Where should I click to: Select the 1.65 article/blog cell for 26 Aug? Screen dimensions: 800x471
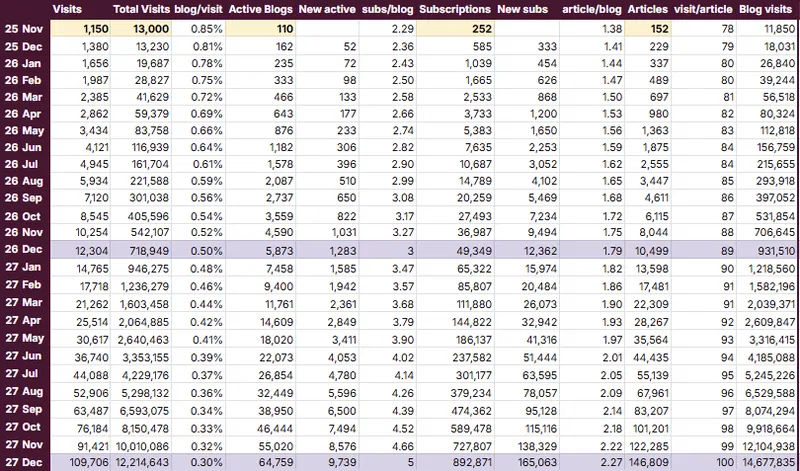tap(592, 181)
